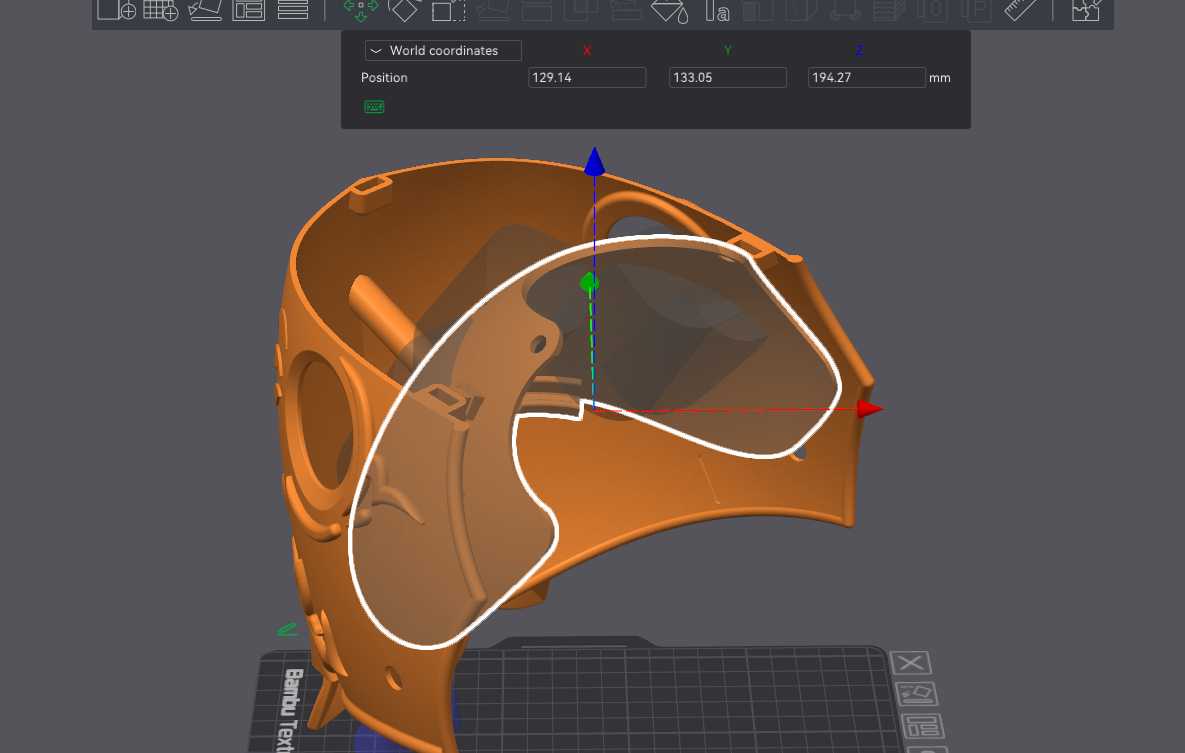Select the Rotate tool
Image resolution: width=1185 pixels, height=753 pixels.
tap(404, 9)
